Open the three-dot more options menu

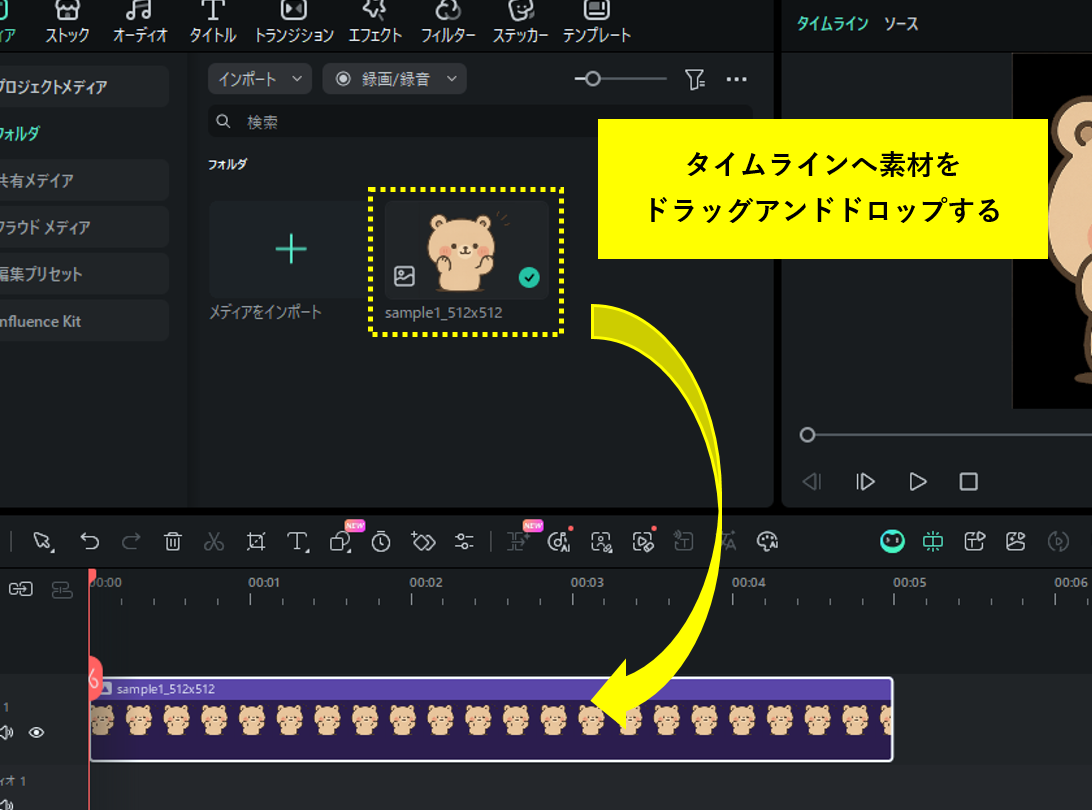click(x=737, y=79)
